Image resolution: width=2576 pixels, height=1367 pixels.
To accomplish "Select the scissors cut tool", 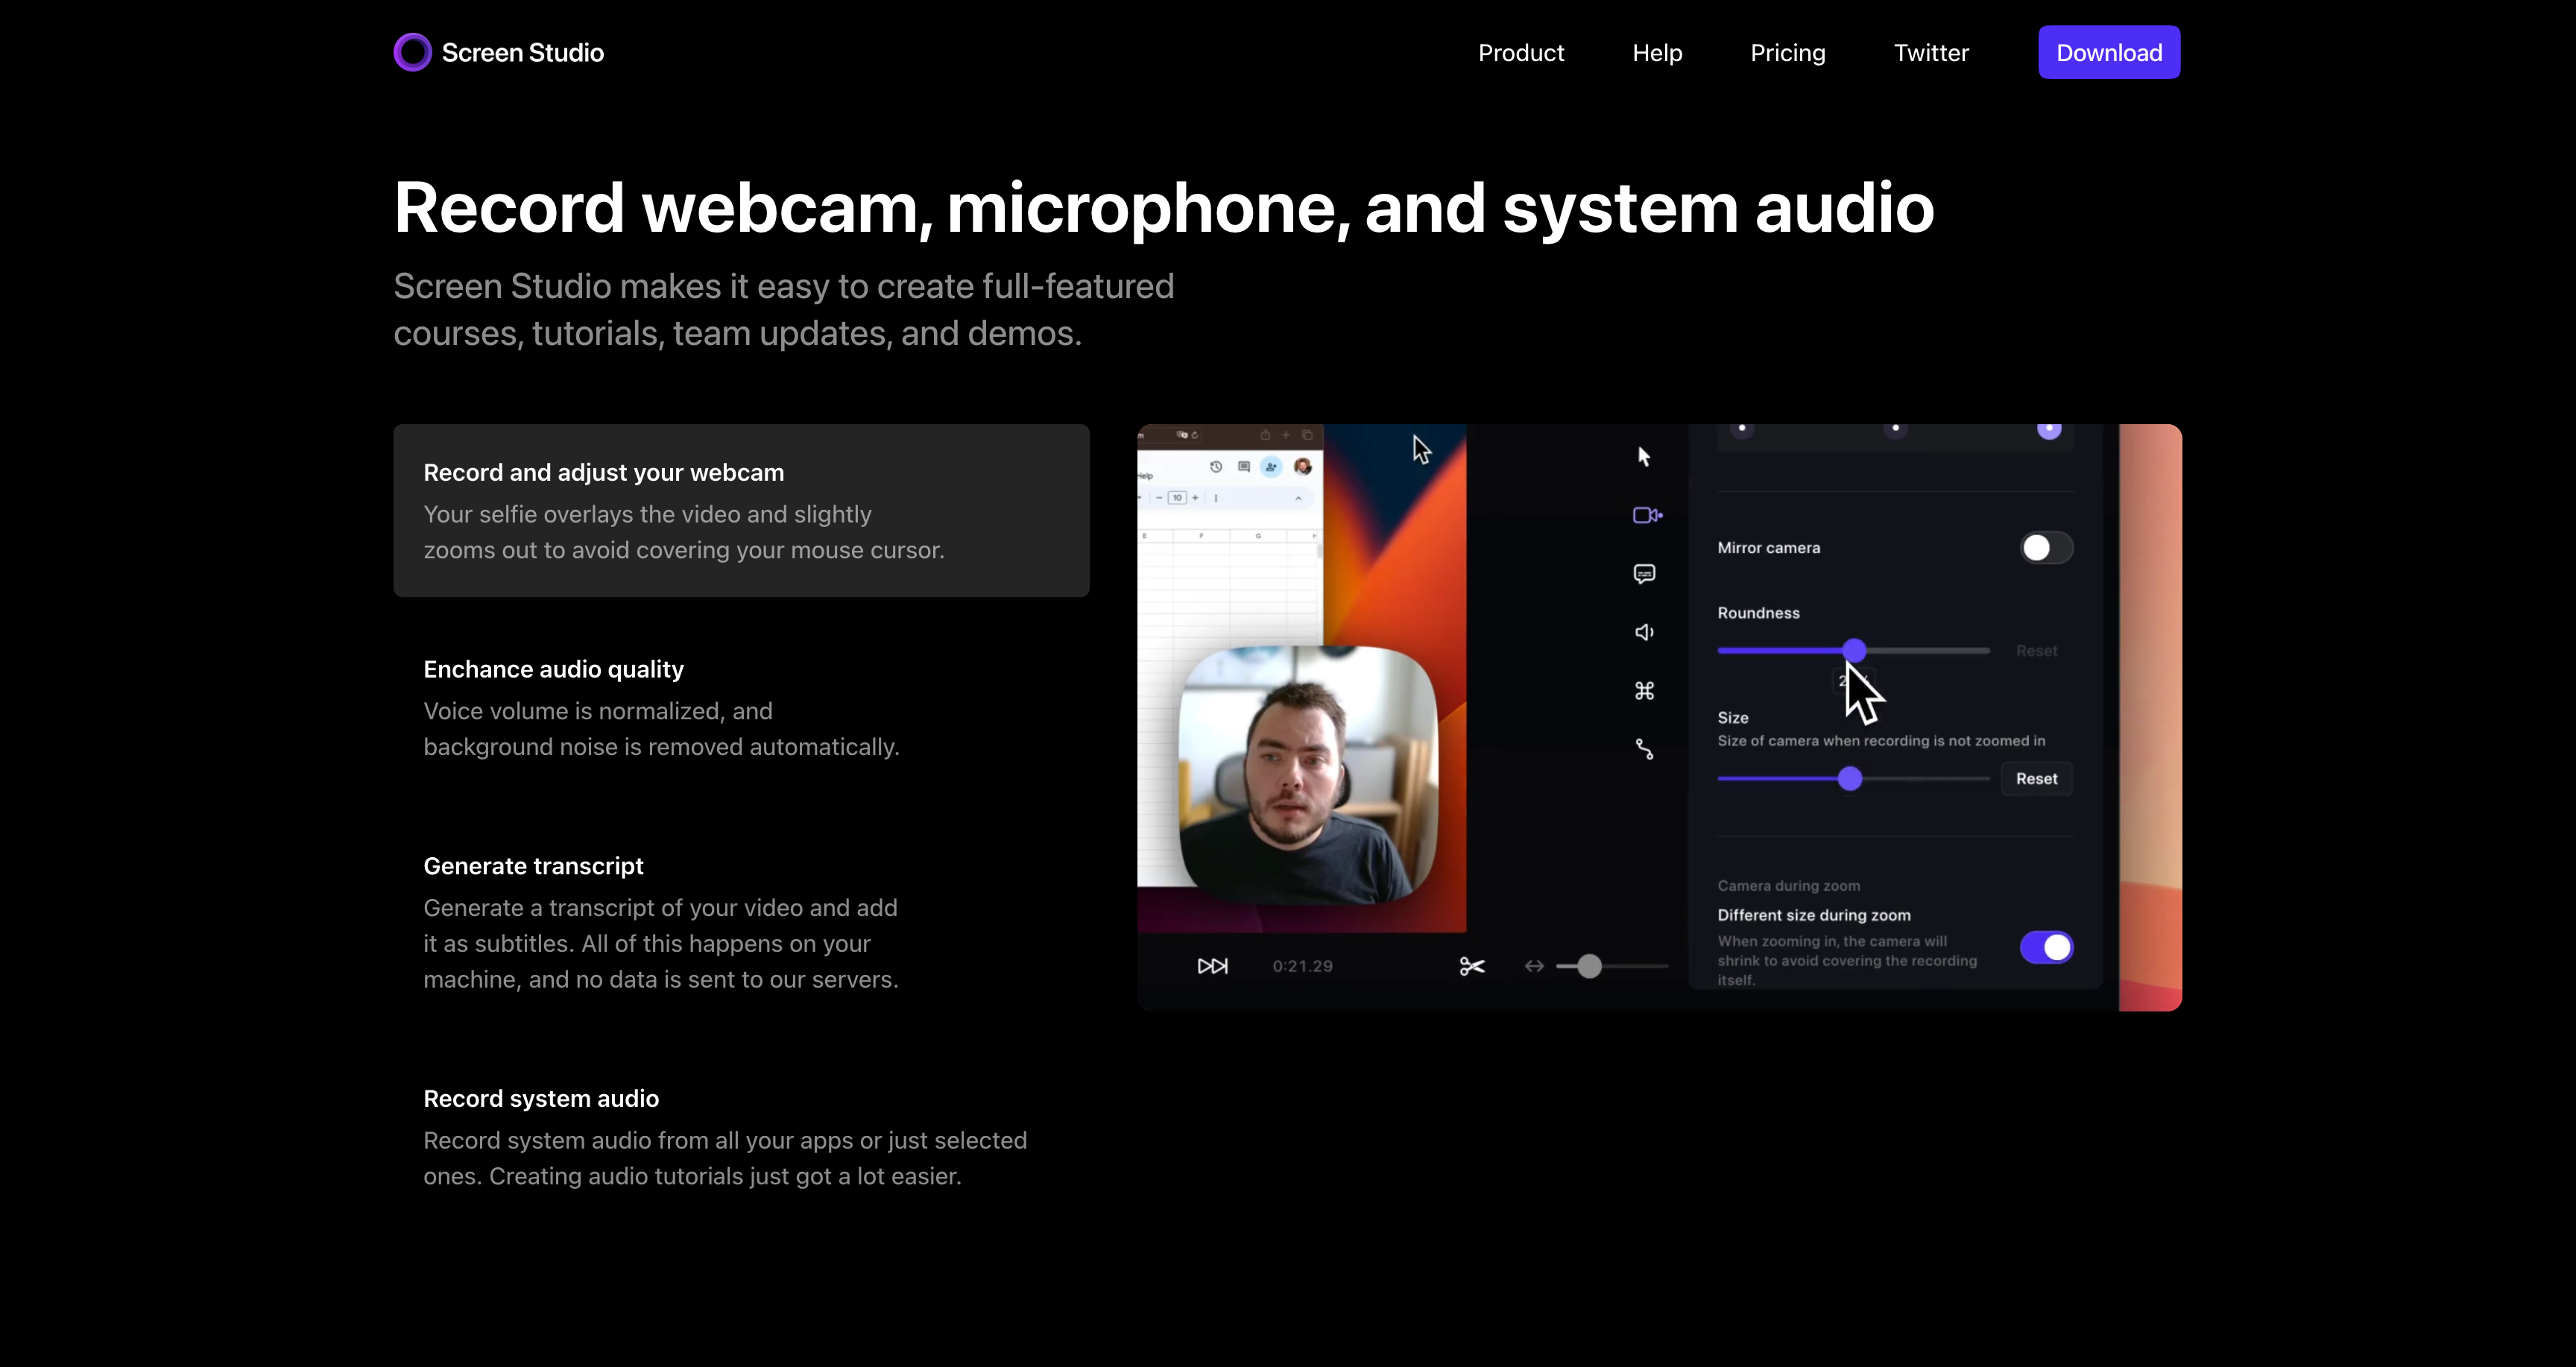I will [x=1472, y=966].
